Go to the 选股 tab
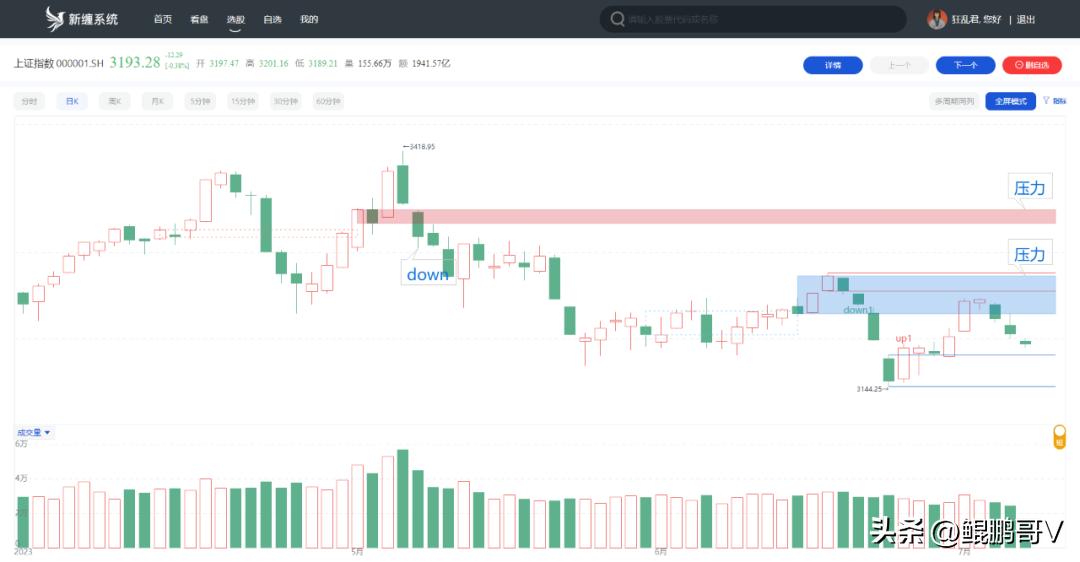Viewport: 1080px width, 562px height. 235,19
